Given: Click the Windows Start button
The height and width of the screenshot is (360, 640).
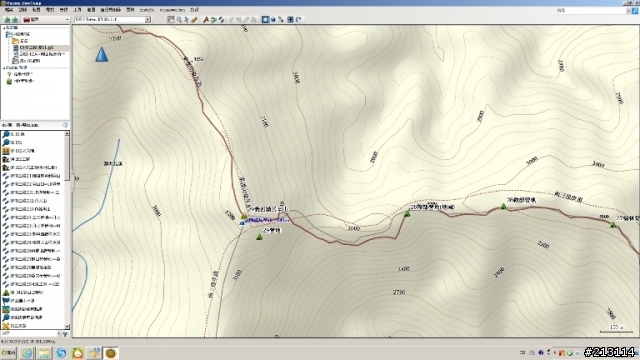Looking at the screenshot, I should 9,353.
